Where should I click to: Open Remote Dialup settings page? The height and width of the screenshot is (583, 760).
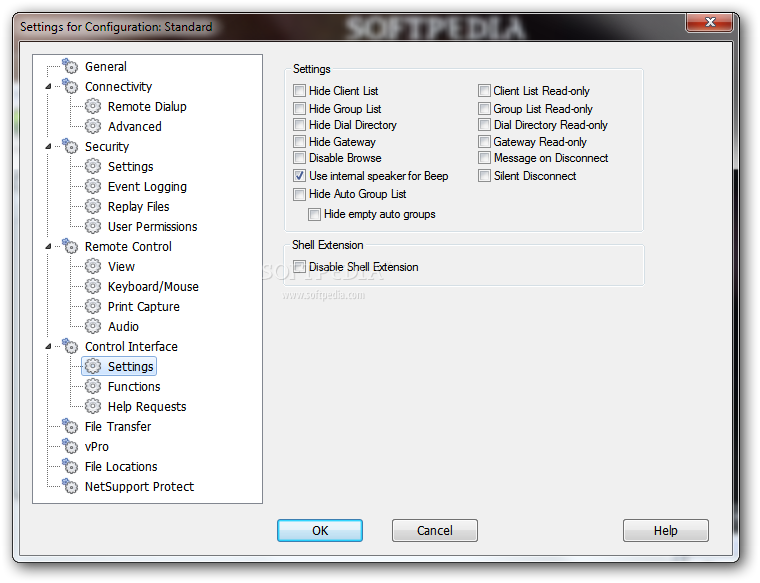tap(147, 107)
